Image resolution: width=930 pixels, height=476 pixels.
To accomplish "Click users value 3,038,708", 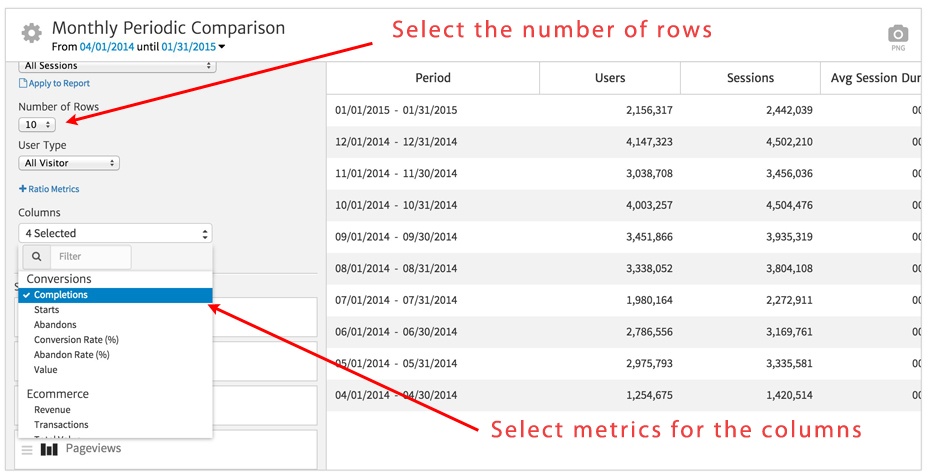I will click(649, 174).
